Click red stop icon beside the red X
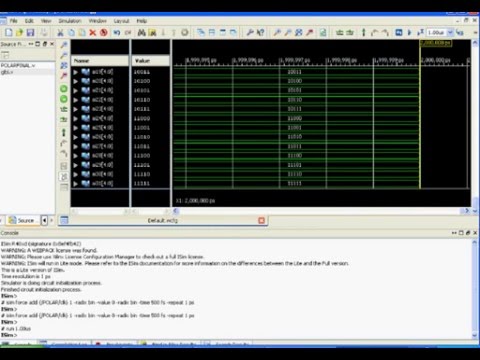This screenshot has width=480, height=360. 104,32
